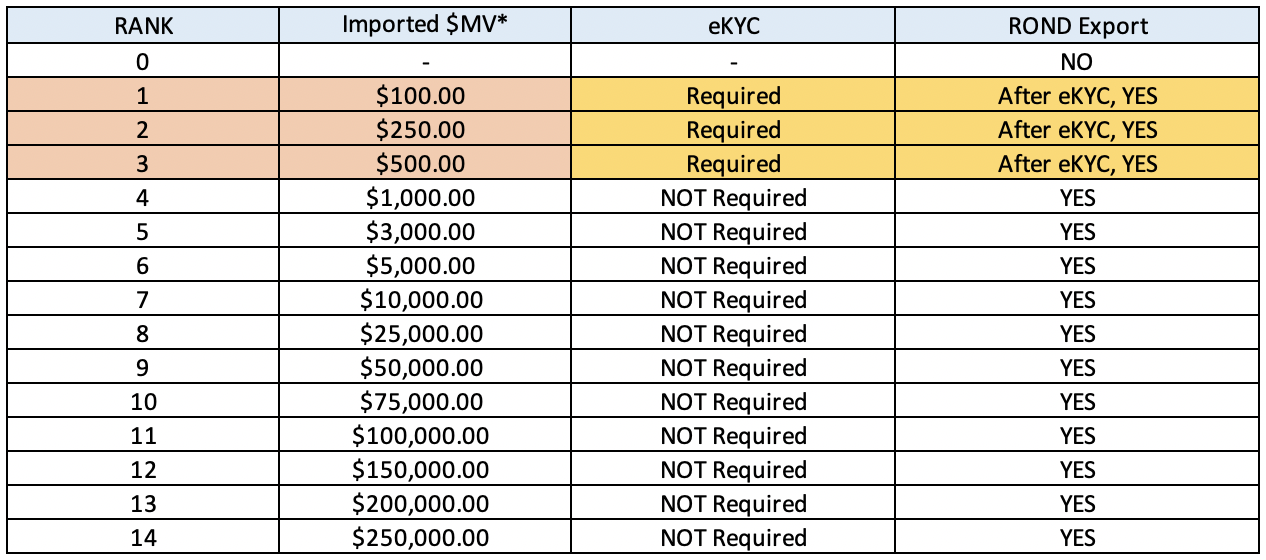Select the $500.00 highlighted cell
The image size is (1266, 560).
(x=426, y=164)
